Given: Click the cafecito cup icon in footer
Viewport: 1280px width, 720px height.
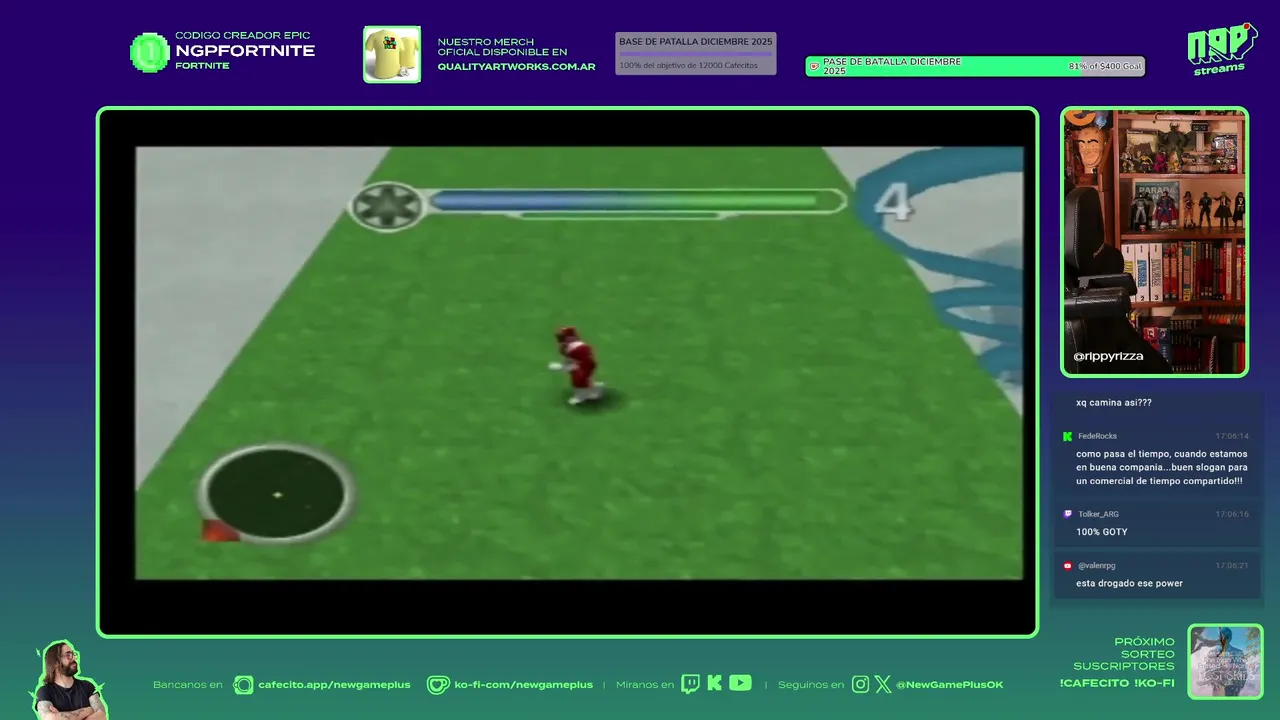Looking at the screenshot, I should click(243, 685).
